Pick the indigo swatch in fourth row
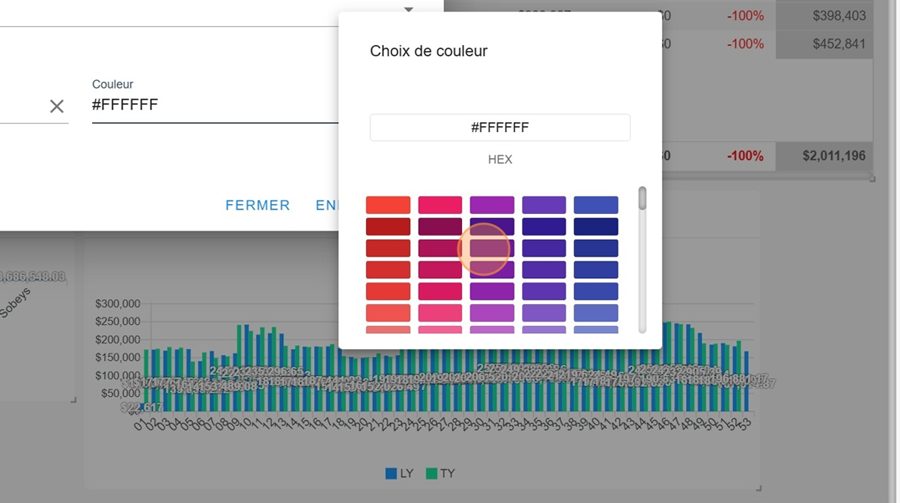 596,270
